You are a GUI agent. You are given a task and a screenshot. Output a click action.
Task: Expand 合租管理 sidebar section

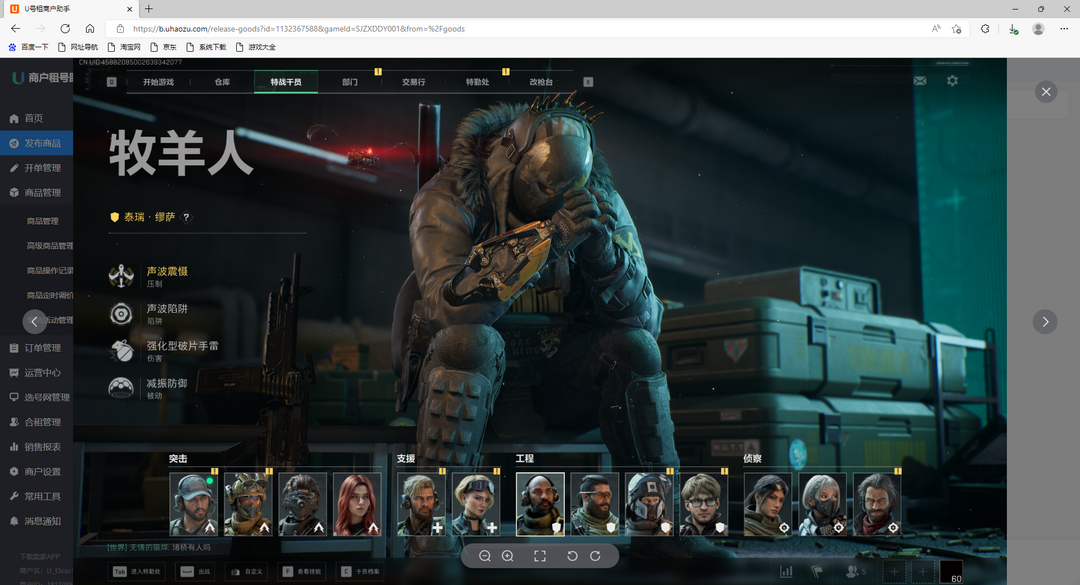click(37, 422)
